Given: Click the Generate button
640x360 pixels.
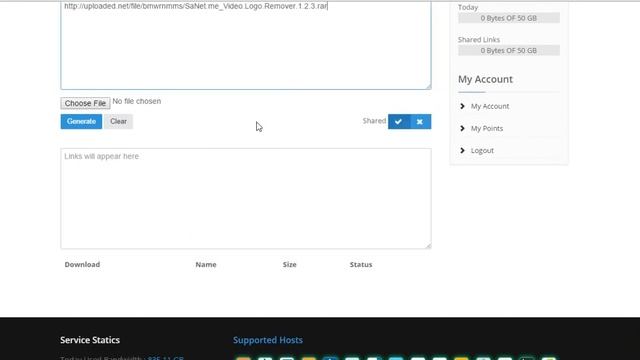Looking at the screenshot, I should coord(81,121).
